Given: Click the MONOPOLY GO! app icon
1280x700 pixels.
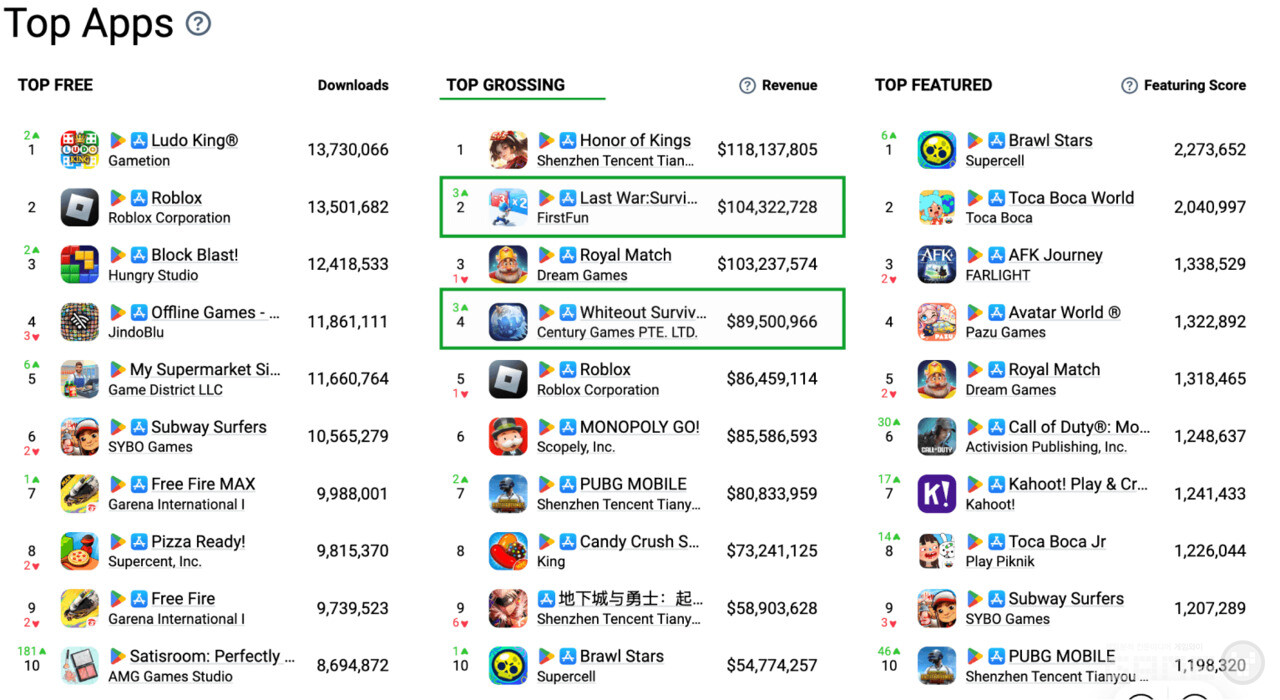Looking at the screenshot, I should coord(508,436).
